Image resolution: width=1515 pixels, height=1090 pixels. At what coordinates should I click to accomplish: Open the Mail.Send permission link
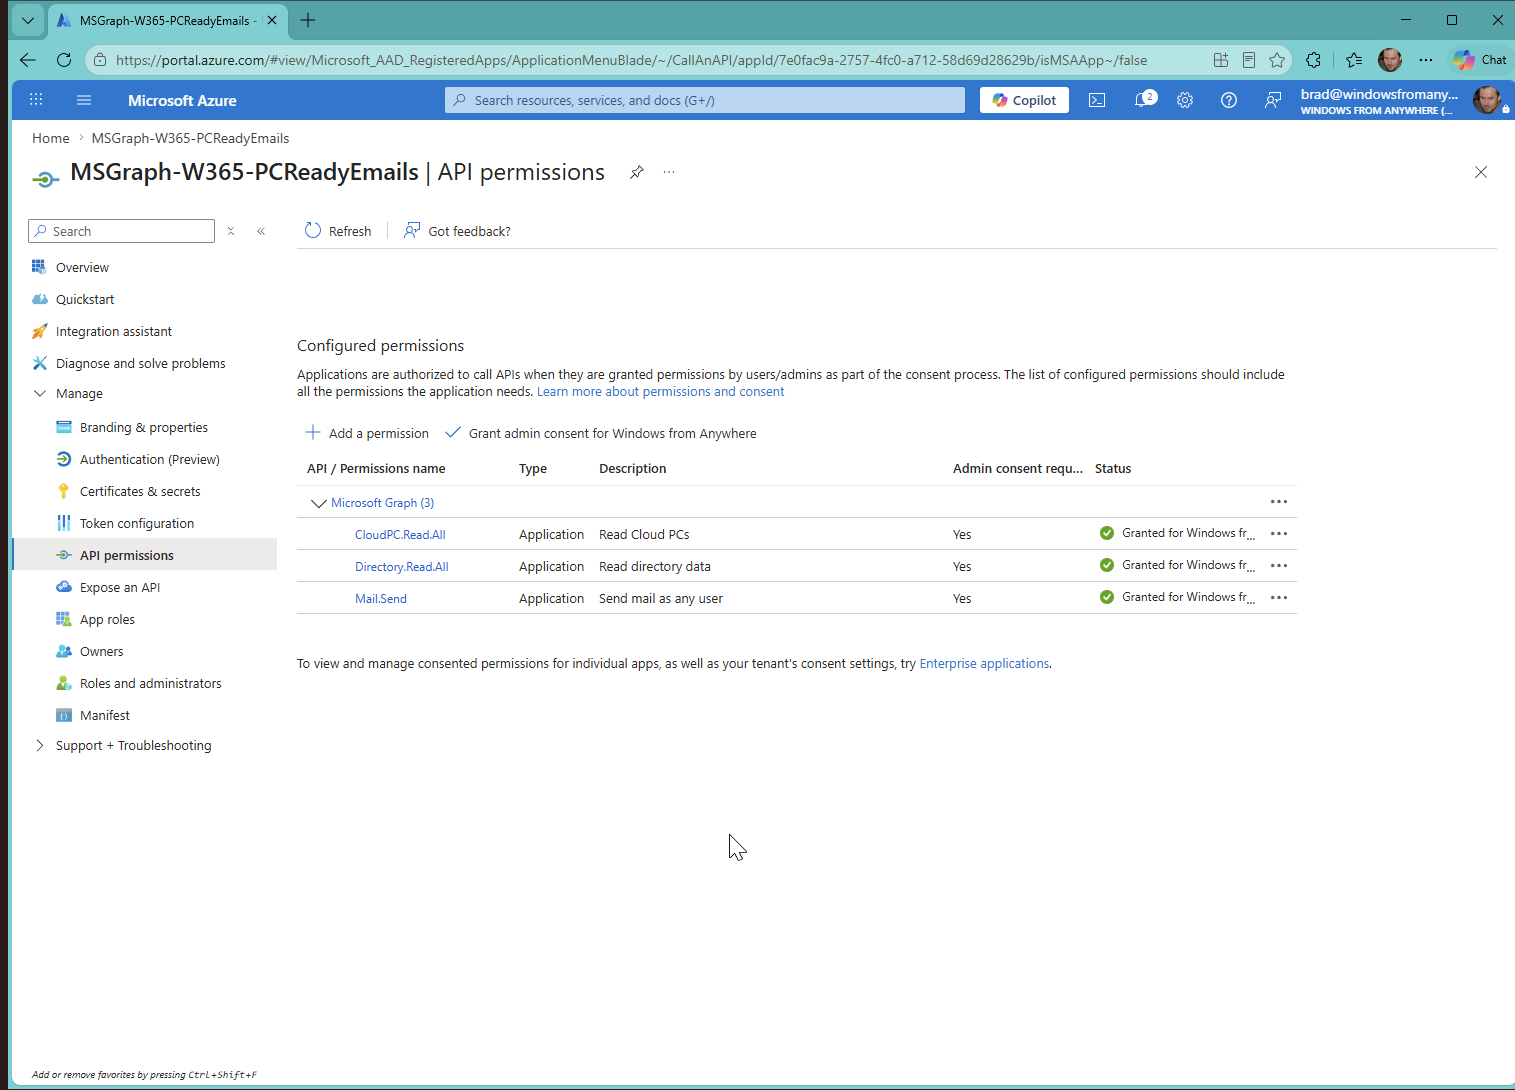coord(381,599)
